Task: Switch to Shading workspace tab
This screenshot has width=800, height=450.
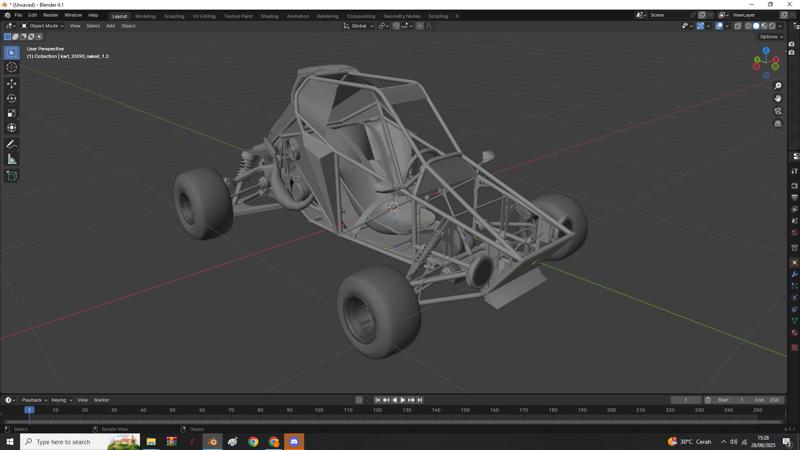Action: pyautogui.click(x=269, y=16)
